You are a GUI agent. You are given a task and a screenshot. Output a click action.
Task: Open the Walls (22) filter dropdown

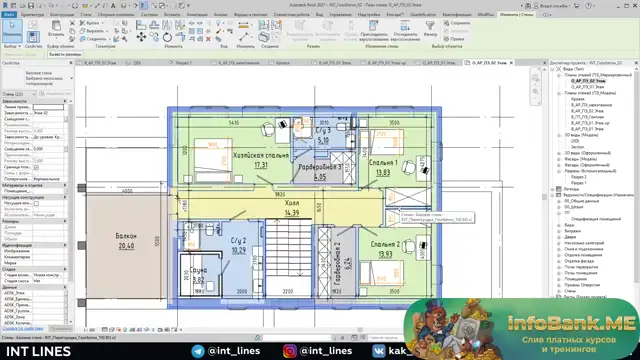click(x=19, y=94)
